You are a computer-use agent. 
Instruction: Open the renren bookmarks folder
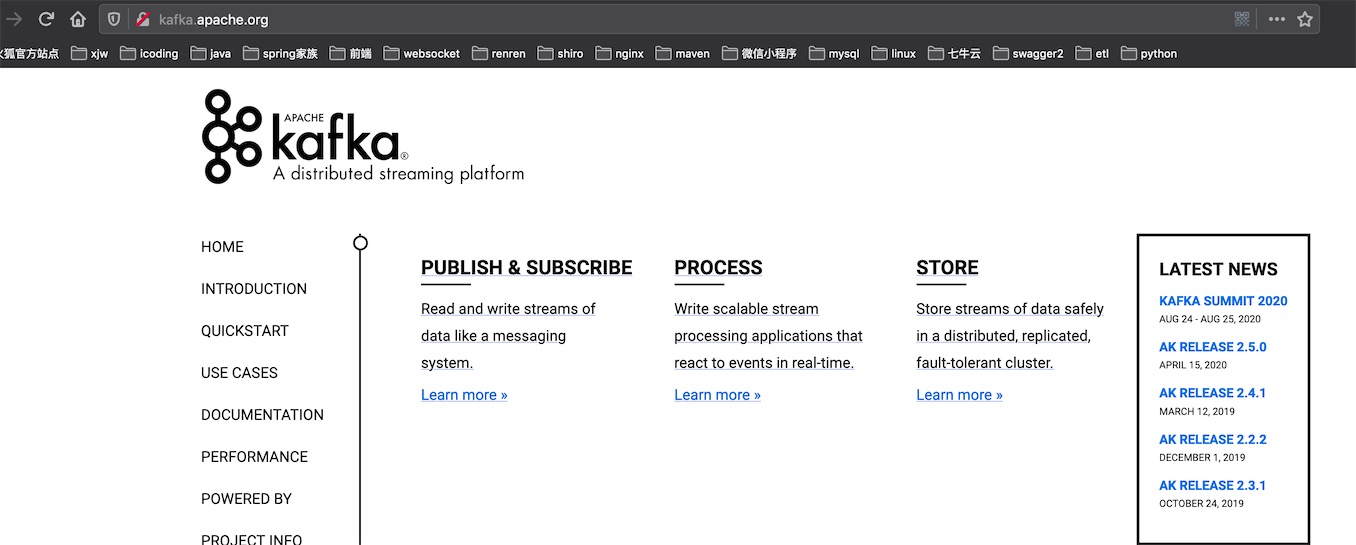point(498,53)
